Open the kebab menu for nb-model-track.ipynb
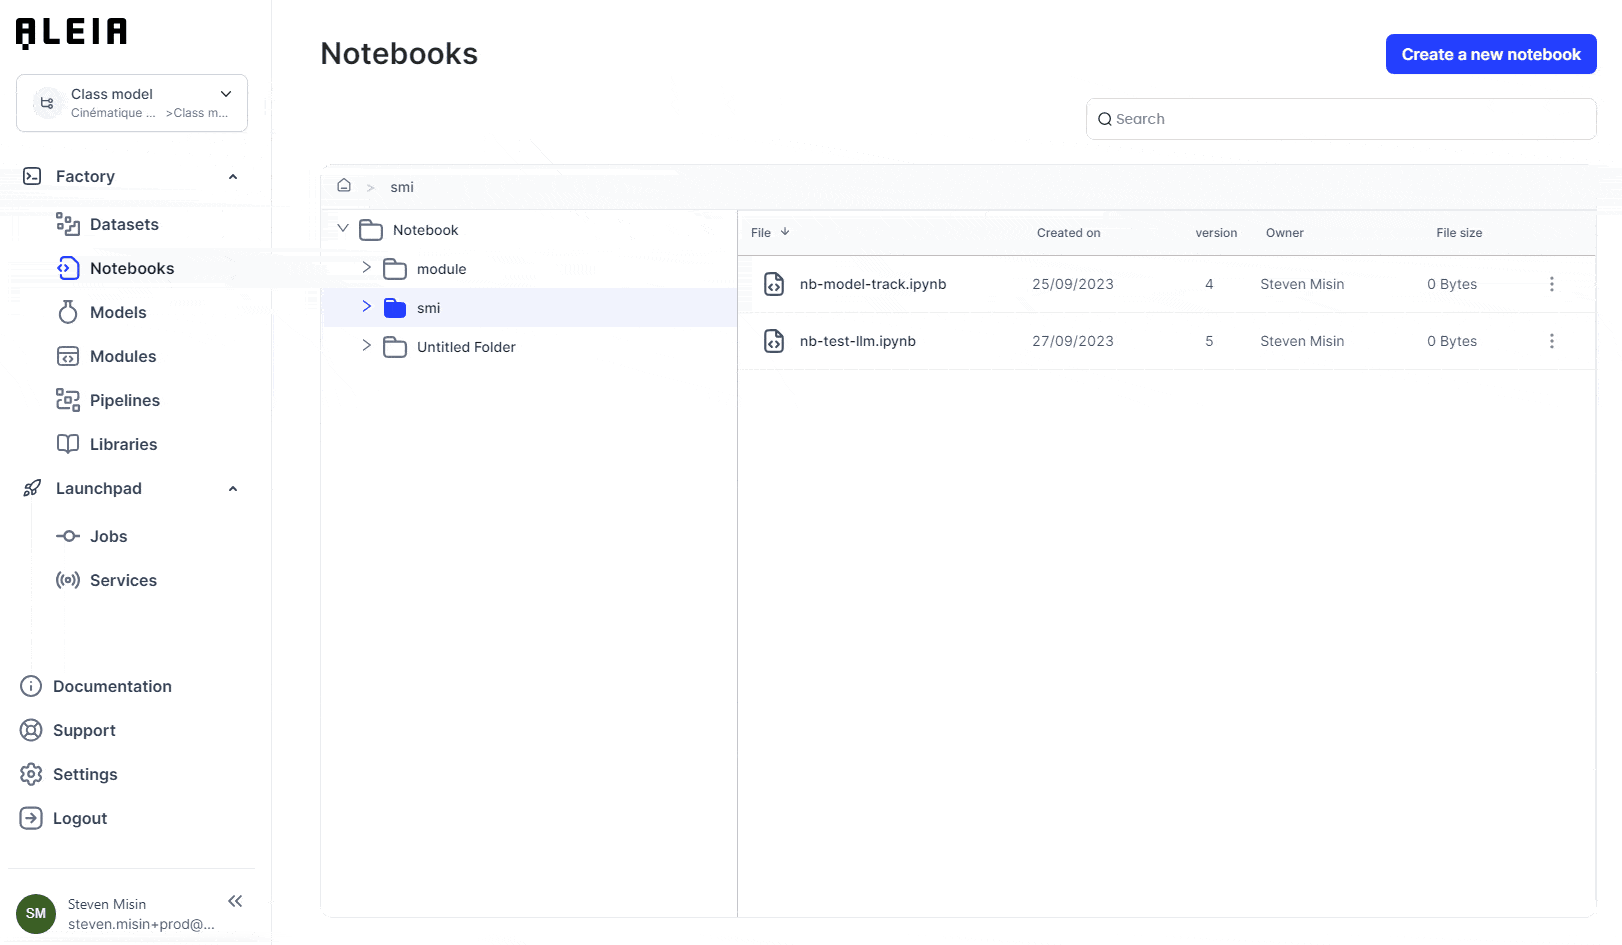Image resolution: width=1622 pixels, height=945 pixels. 1551,284
